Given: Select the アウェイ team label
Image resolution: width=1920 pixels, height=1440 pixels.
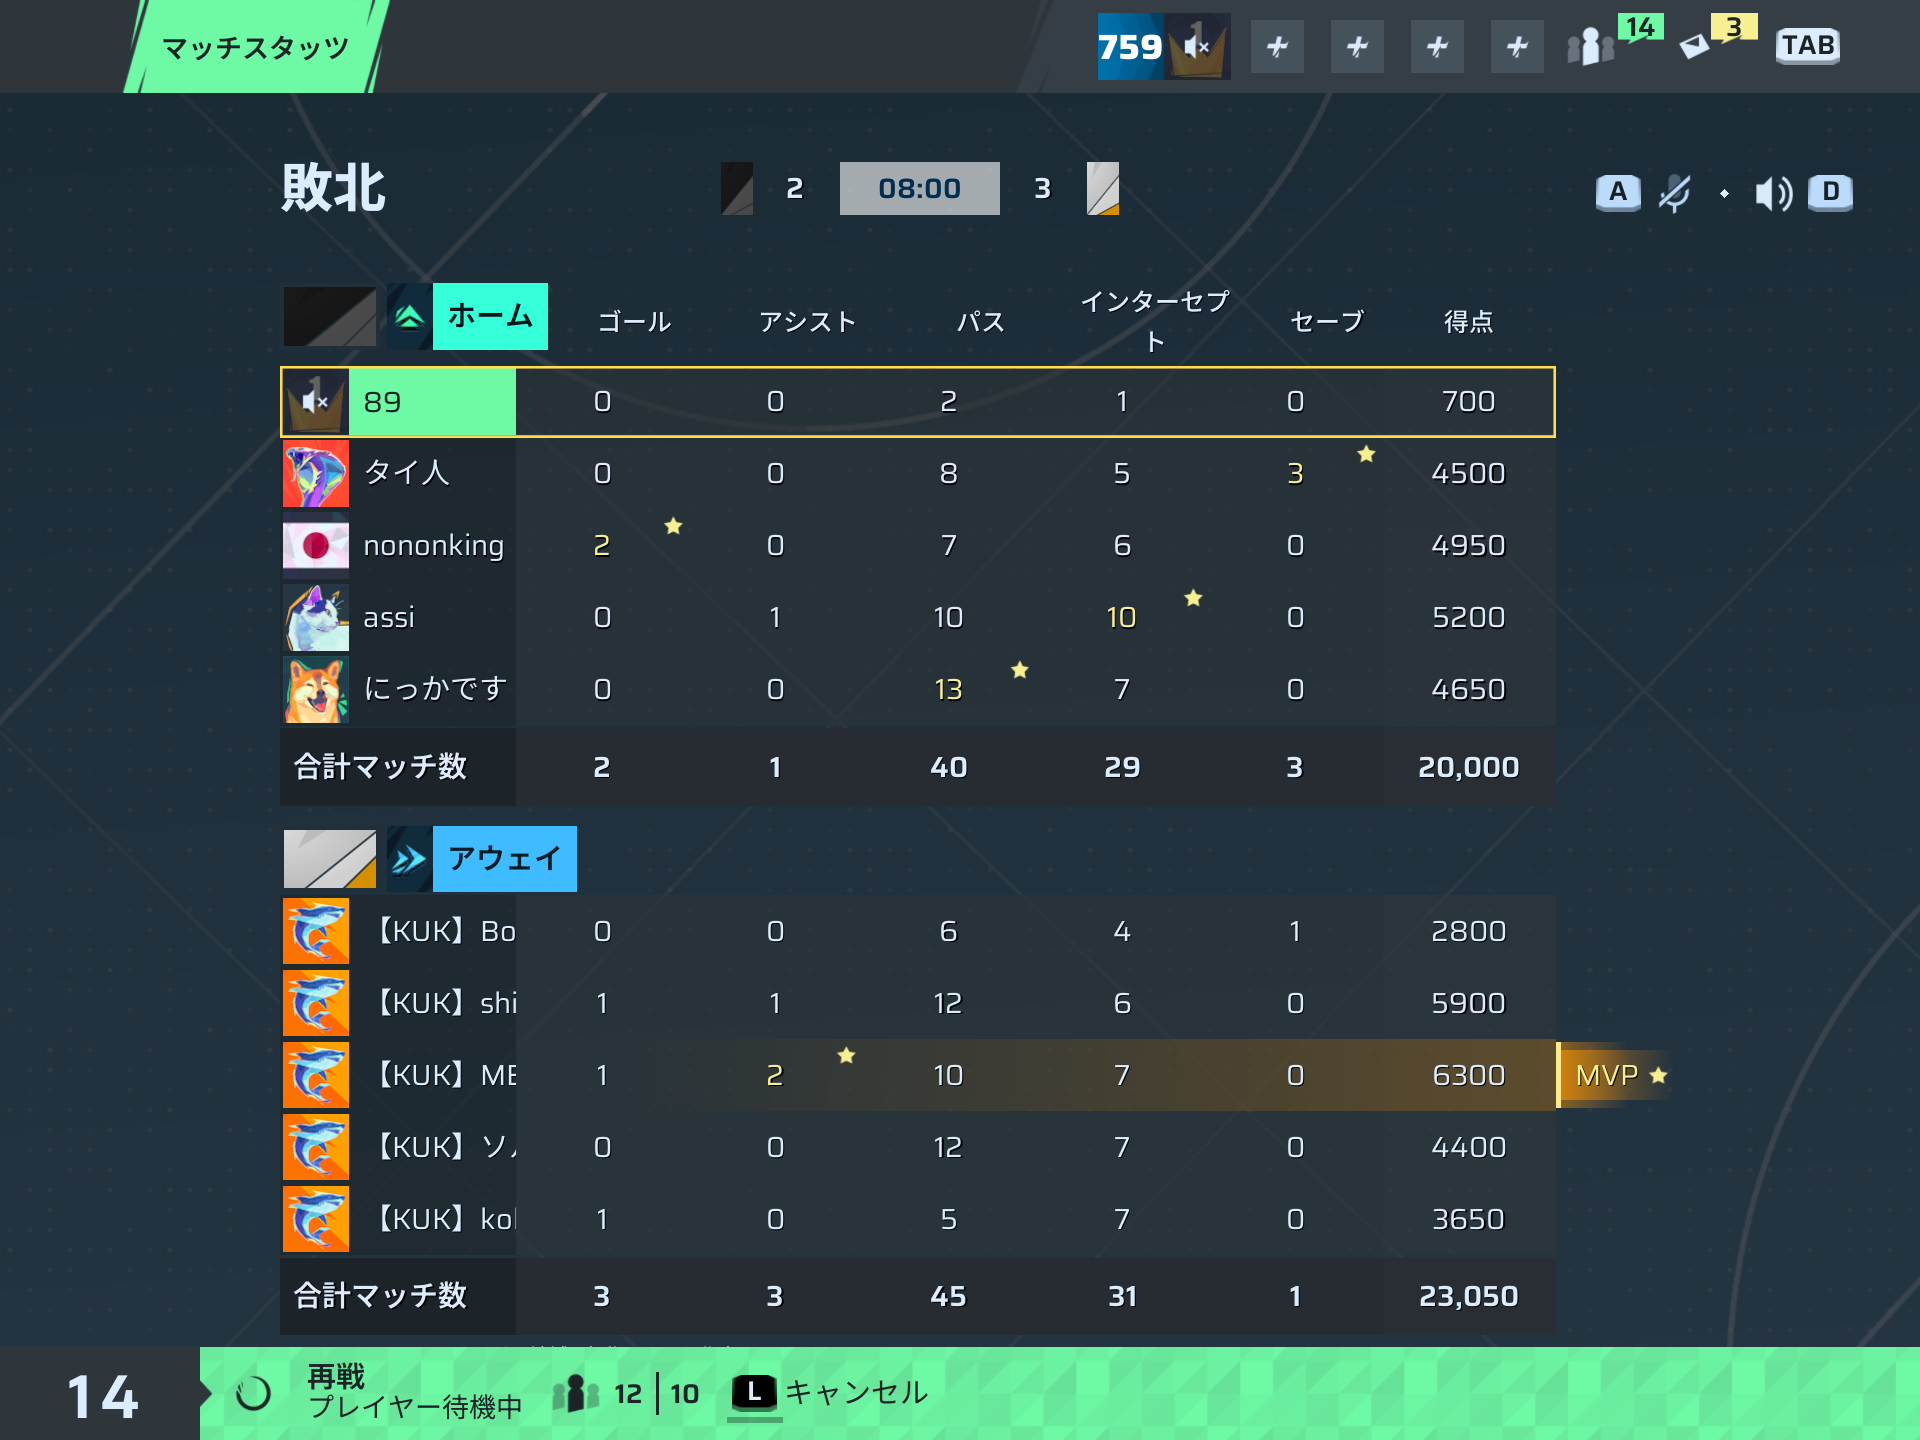Looking at the screenshot, I should tap(504, 858).
